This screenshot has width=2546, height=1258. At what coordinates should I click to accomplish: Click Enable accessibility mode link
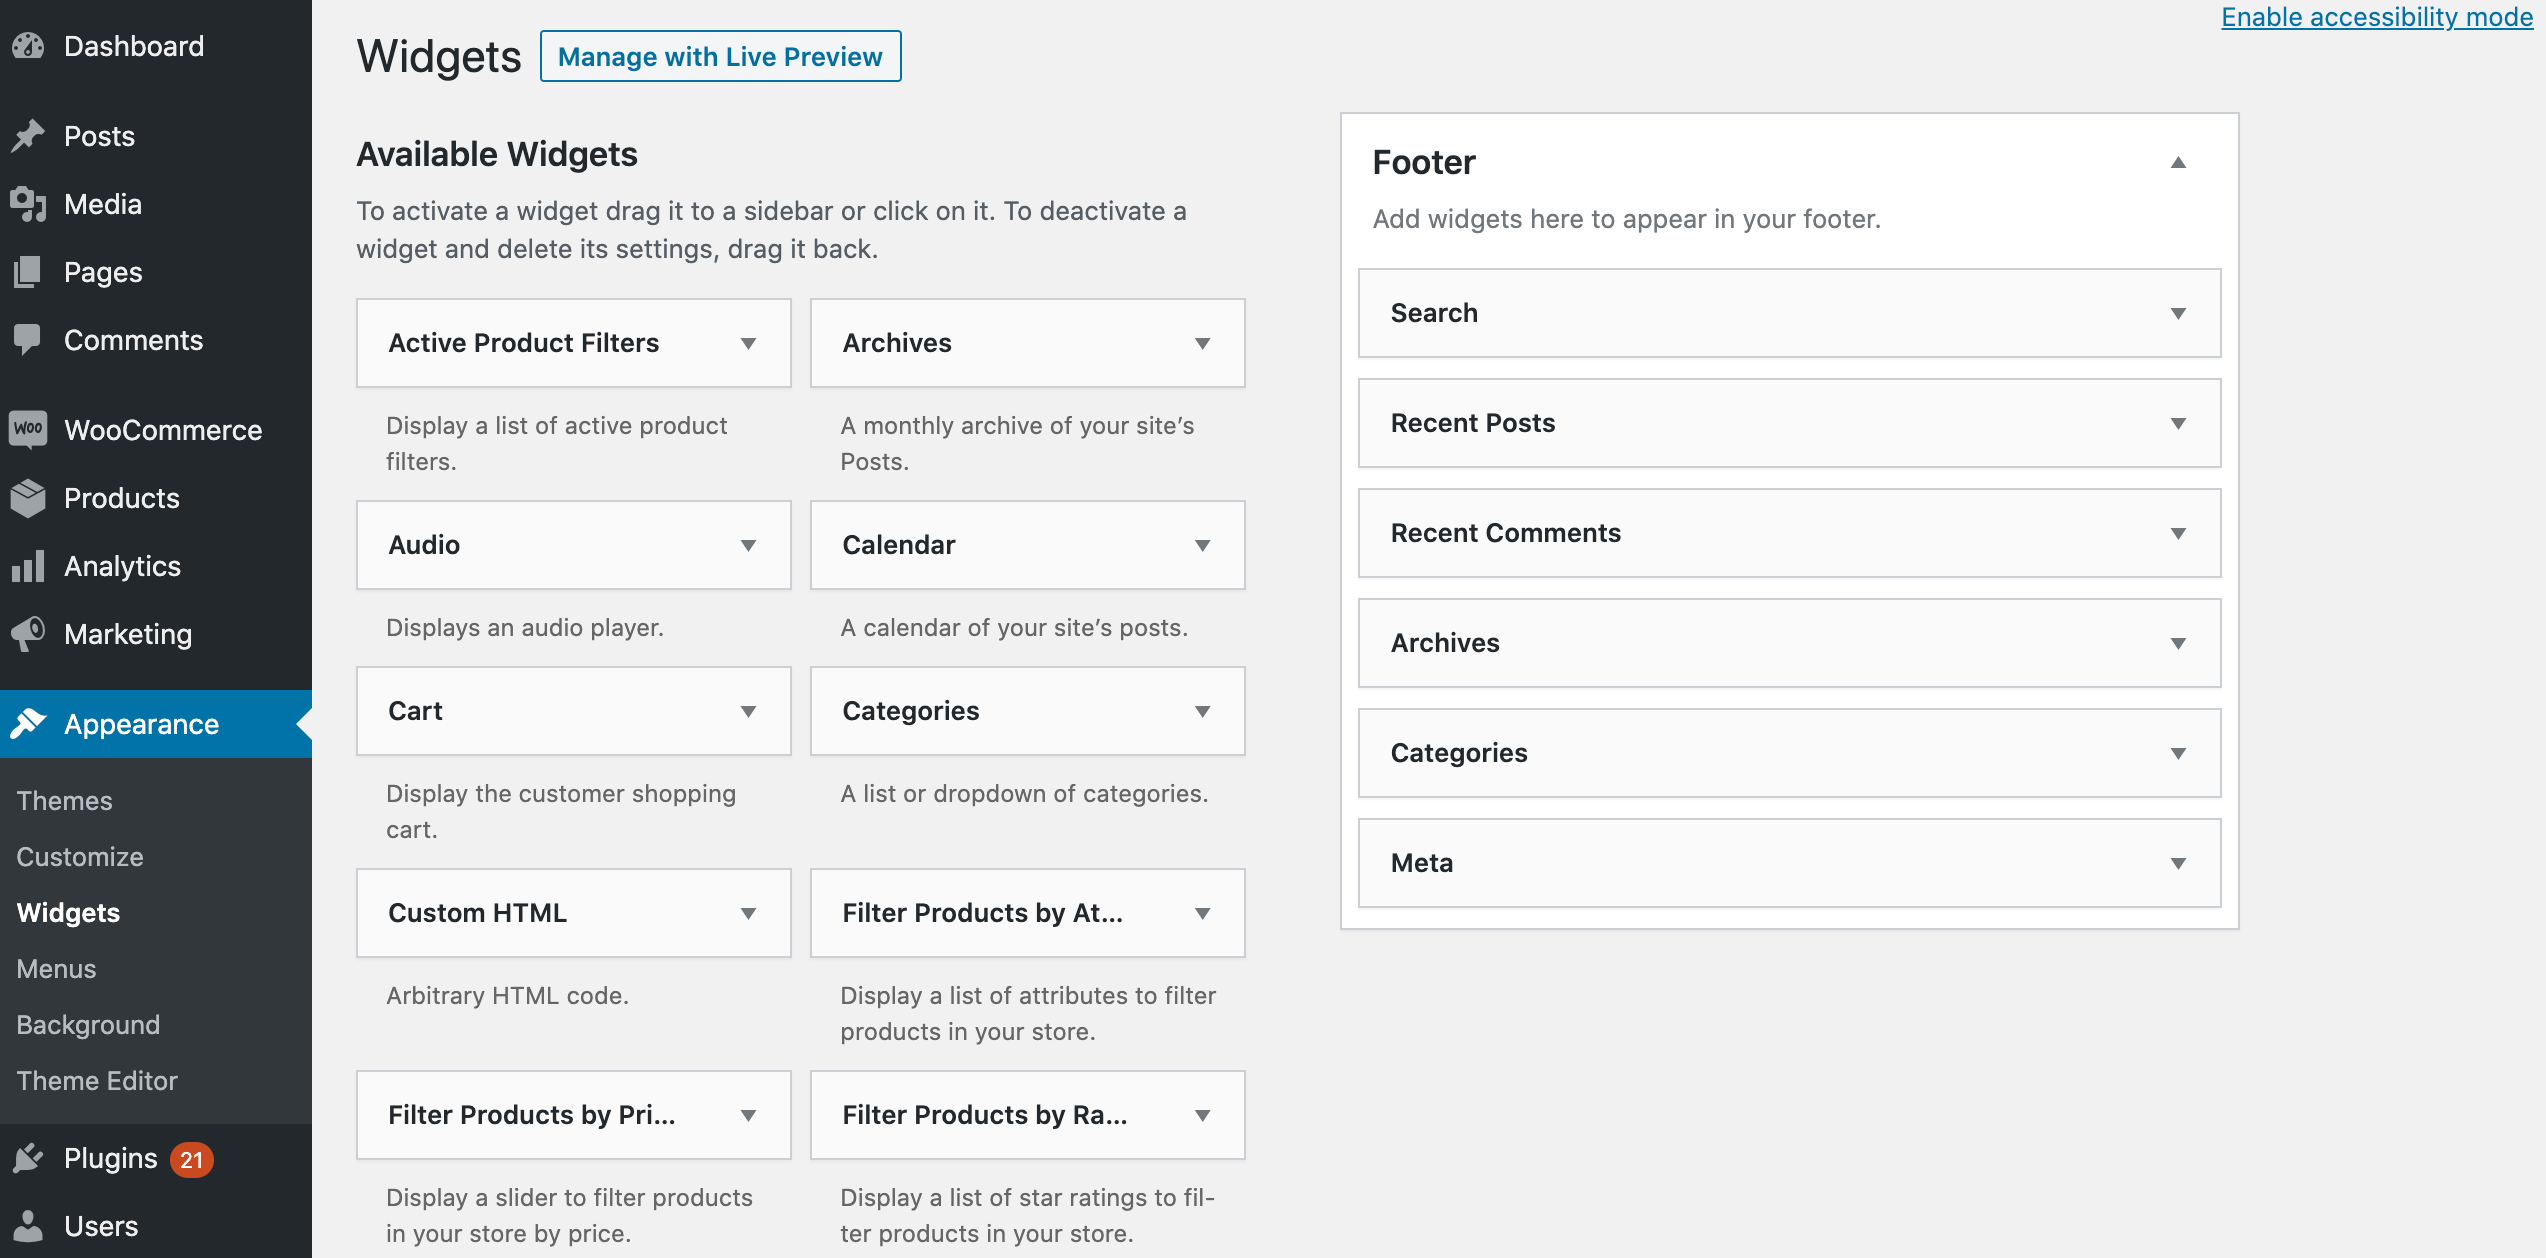(x=2376, y=17)
